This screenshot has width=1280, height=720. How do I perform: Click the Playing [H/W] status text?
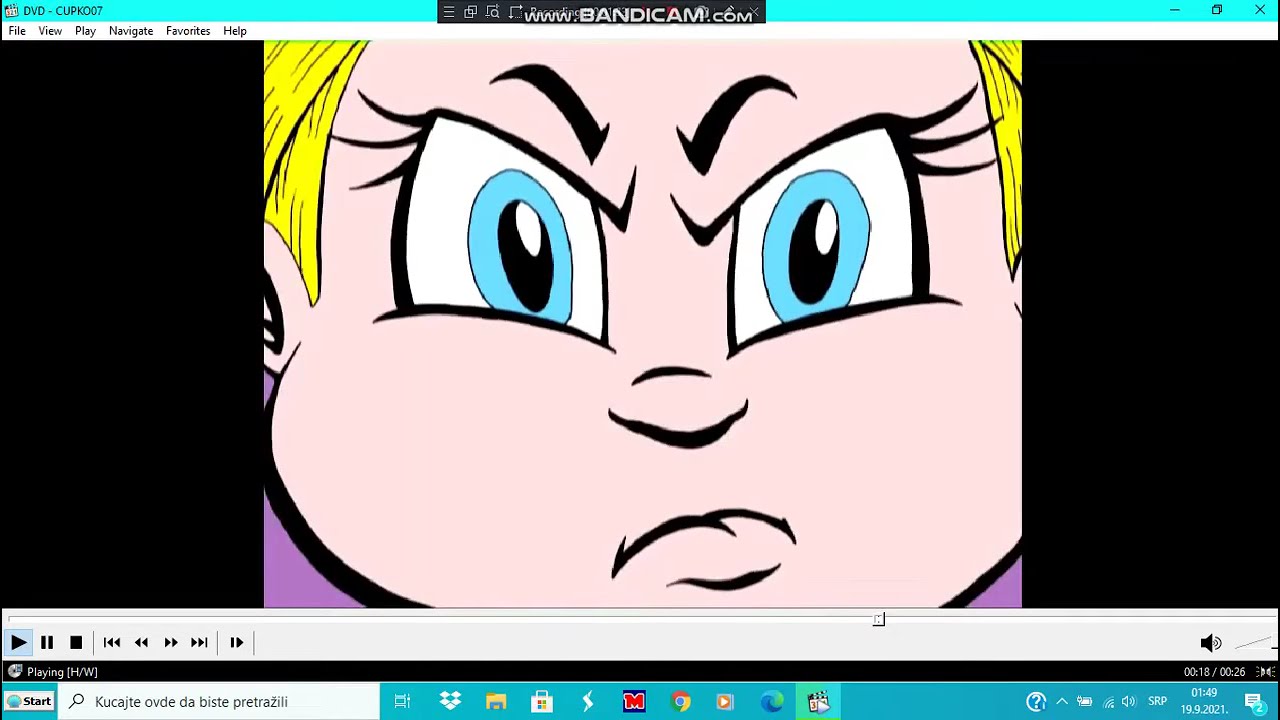[x=62, y=672]
